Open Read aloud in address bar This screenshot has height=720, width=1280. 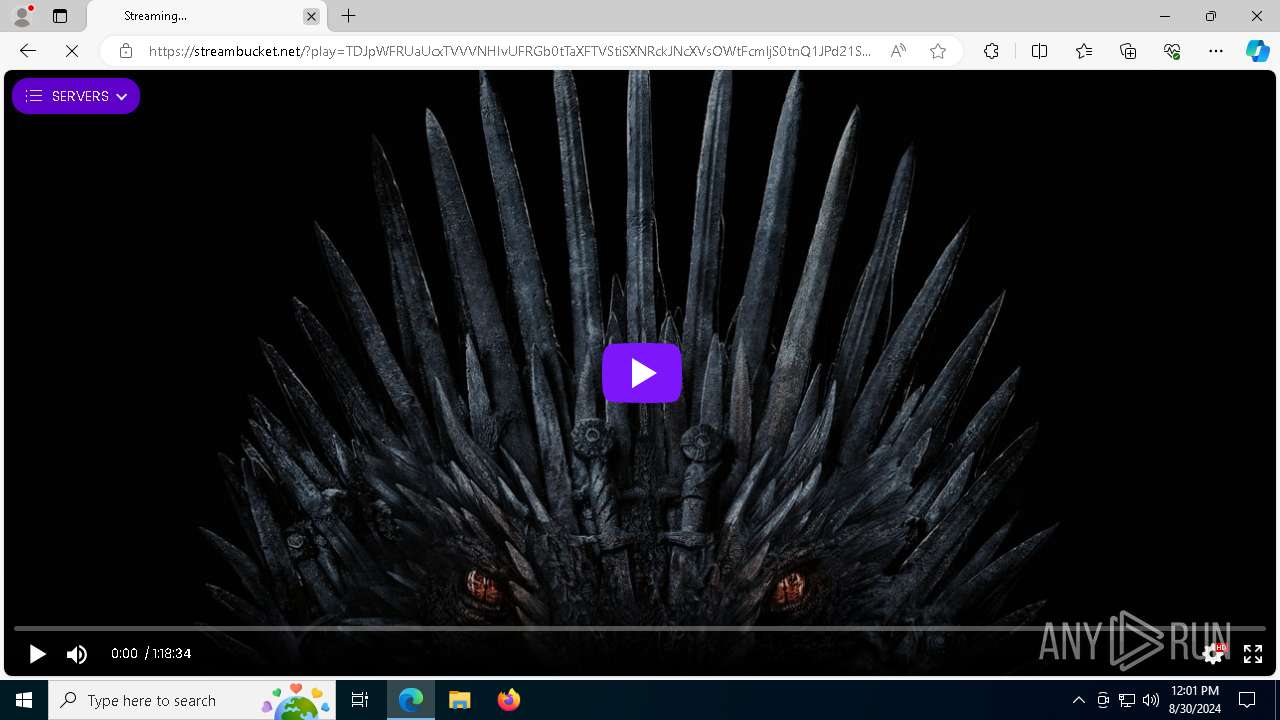[x=898, y=51]
